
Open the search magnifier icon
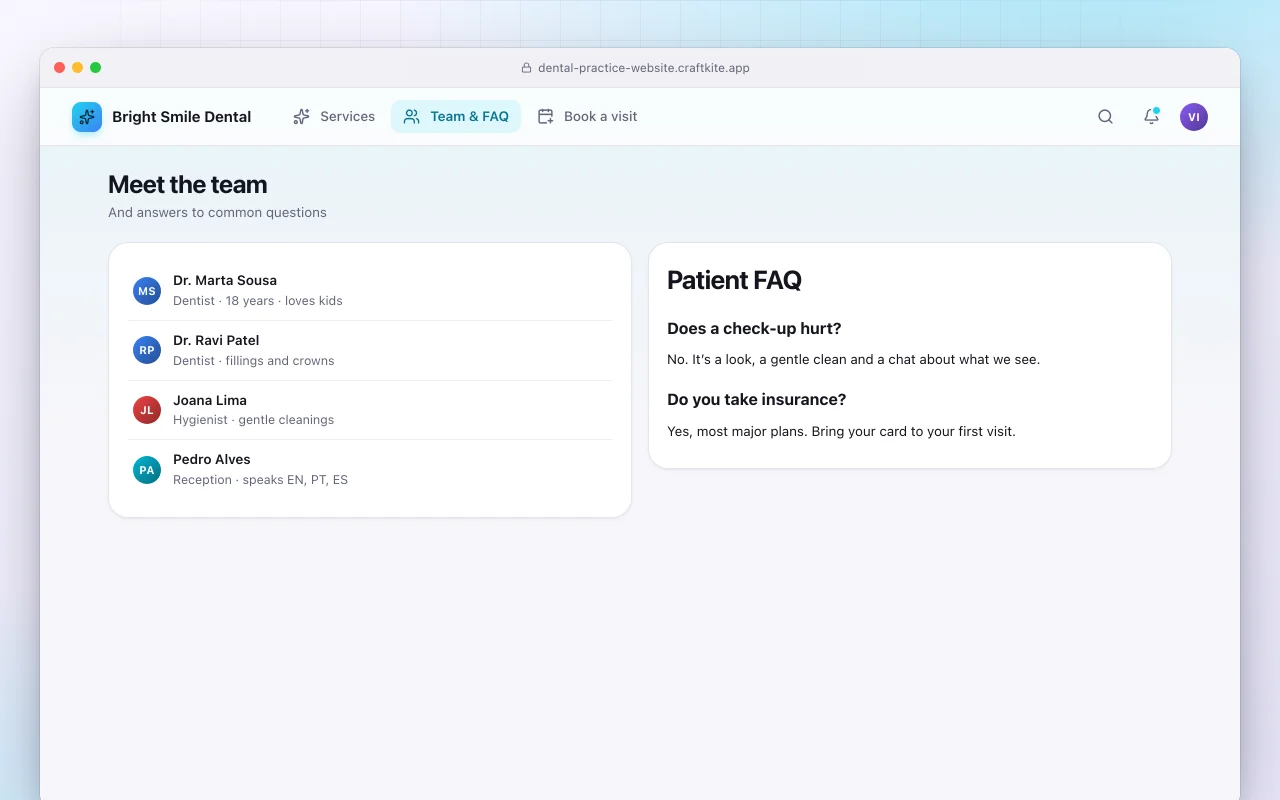1105,117
